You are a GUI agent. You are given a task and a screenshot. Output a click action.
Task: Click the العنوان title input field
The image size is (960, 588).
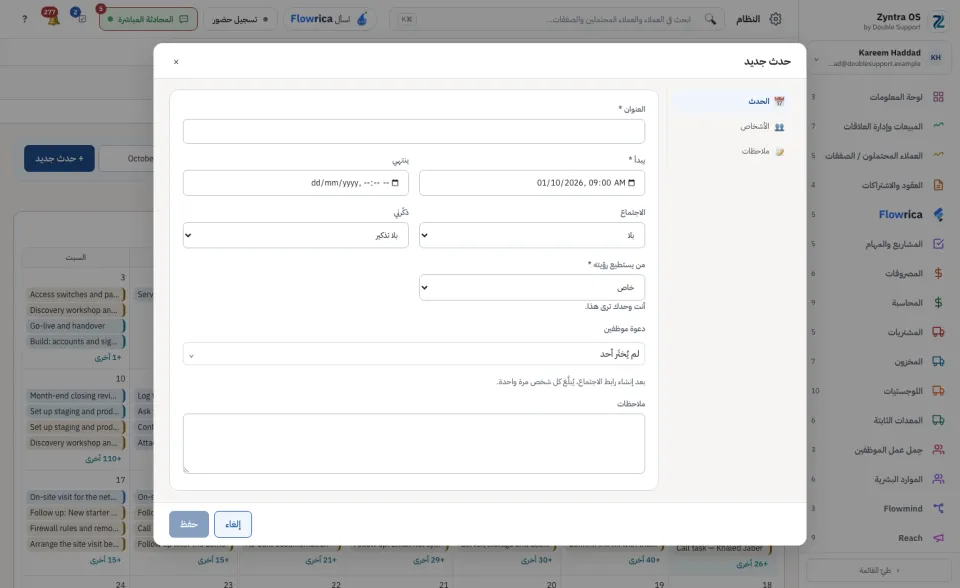(x=414, y=131)
